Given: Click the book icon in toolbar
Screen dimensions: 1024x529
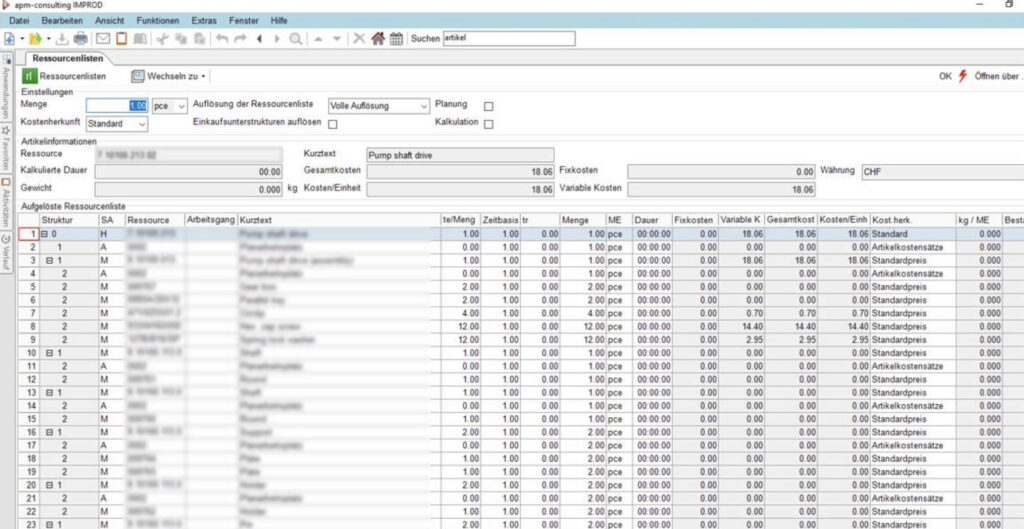Looking at the screenshot, I should pyautogui.click(x=140, y=39).
